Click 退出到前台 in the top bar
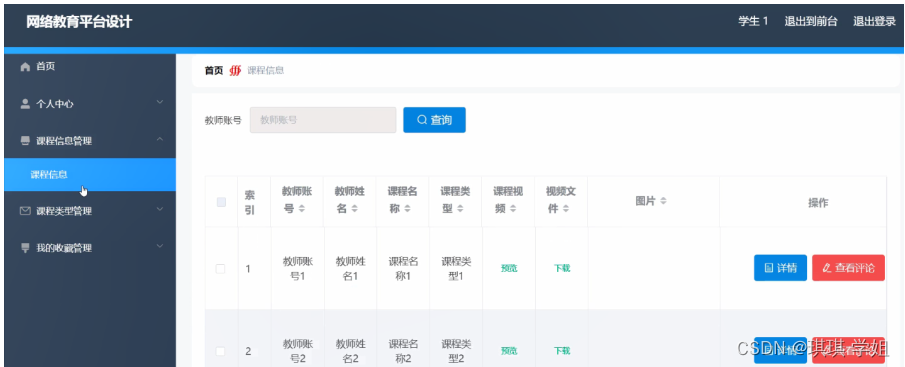Screen dimensions: 905x367 coord(811,21)
